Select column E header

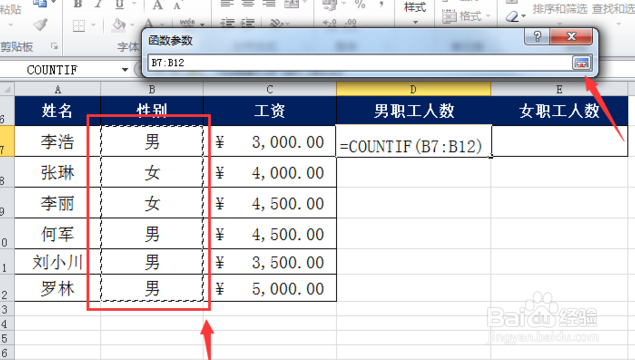(559, 89)
